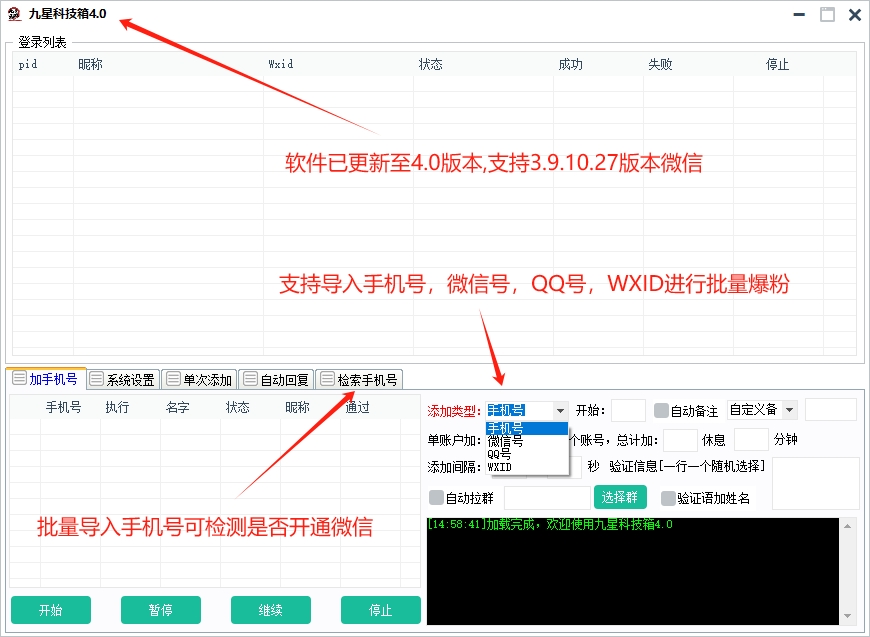The width and height of the screenshot is (870, 637).
Task: Click the 休息 minutes input field
Action: pyautogui.click(x=751, y=440)
